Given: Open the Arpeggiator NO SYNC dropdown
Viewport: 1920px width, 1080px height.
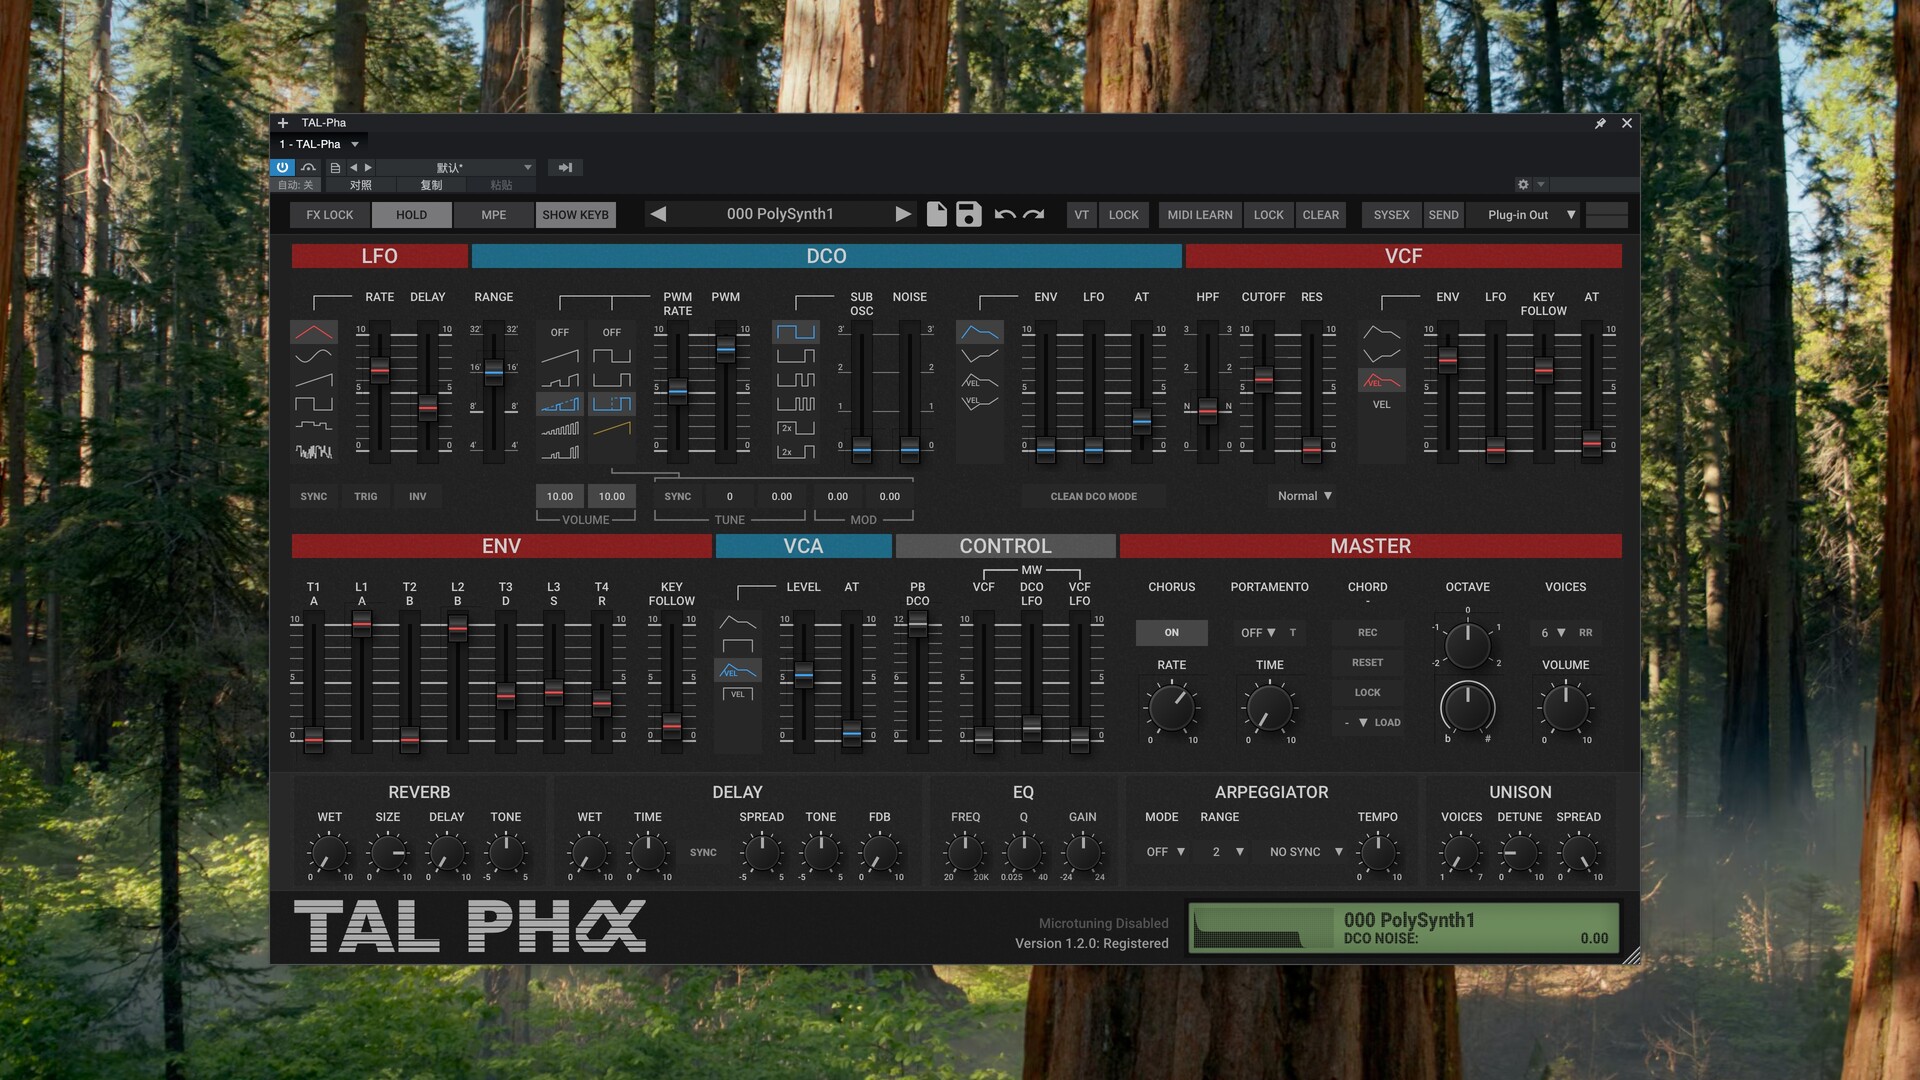Looking at the screenshot, I should click(1306, 852).
